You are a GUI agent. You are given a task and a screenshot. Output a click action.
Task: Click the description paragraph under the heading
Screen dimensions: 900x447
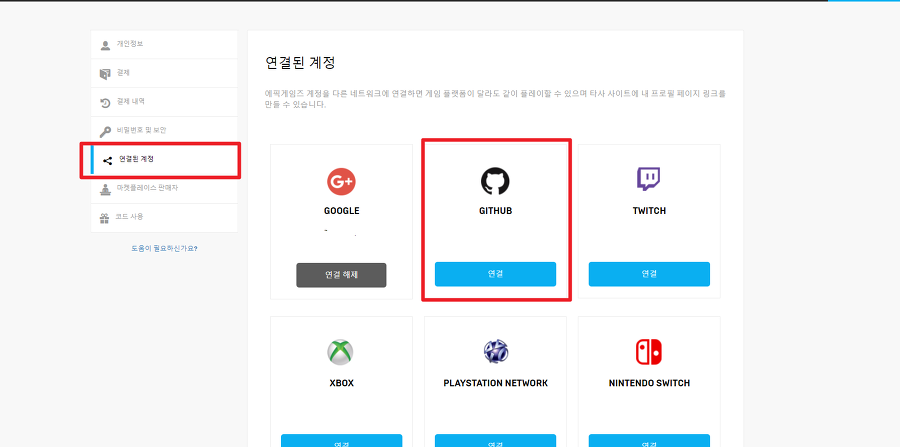point(495,99)
